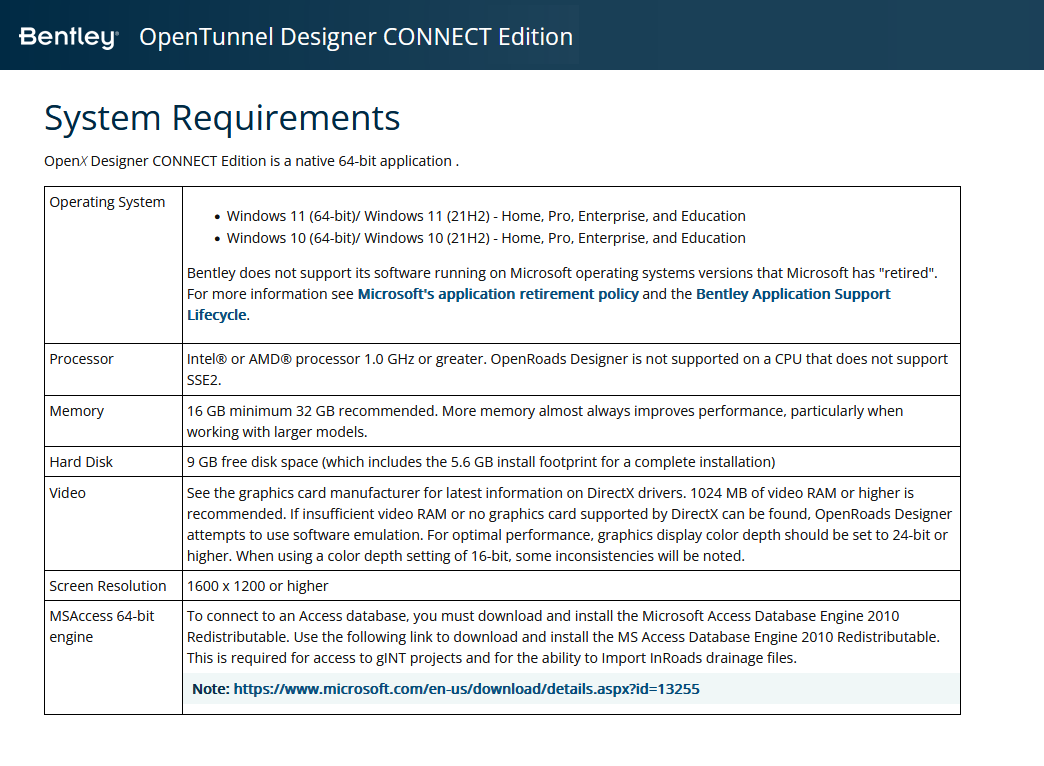Click the 'See the graphics card manufacturer' video text
Screen dimensions: 1044x766
[x=569, y=524]
